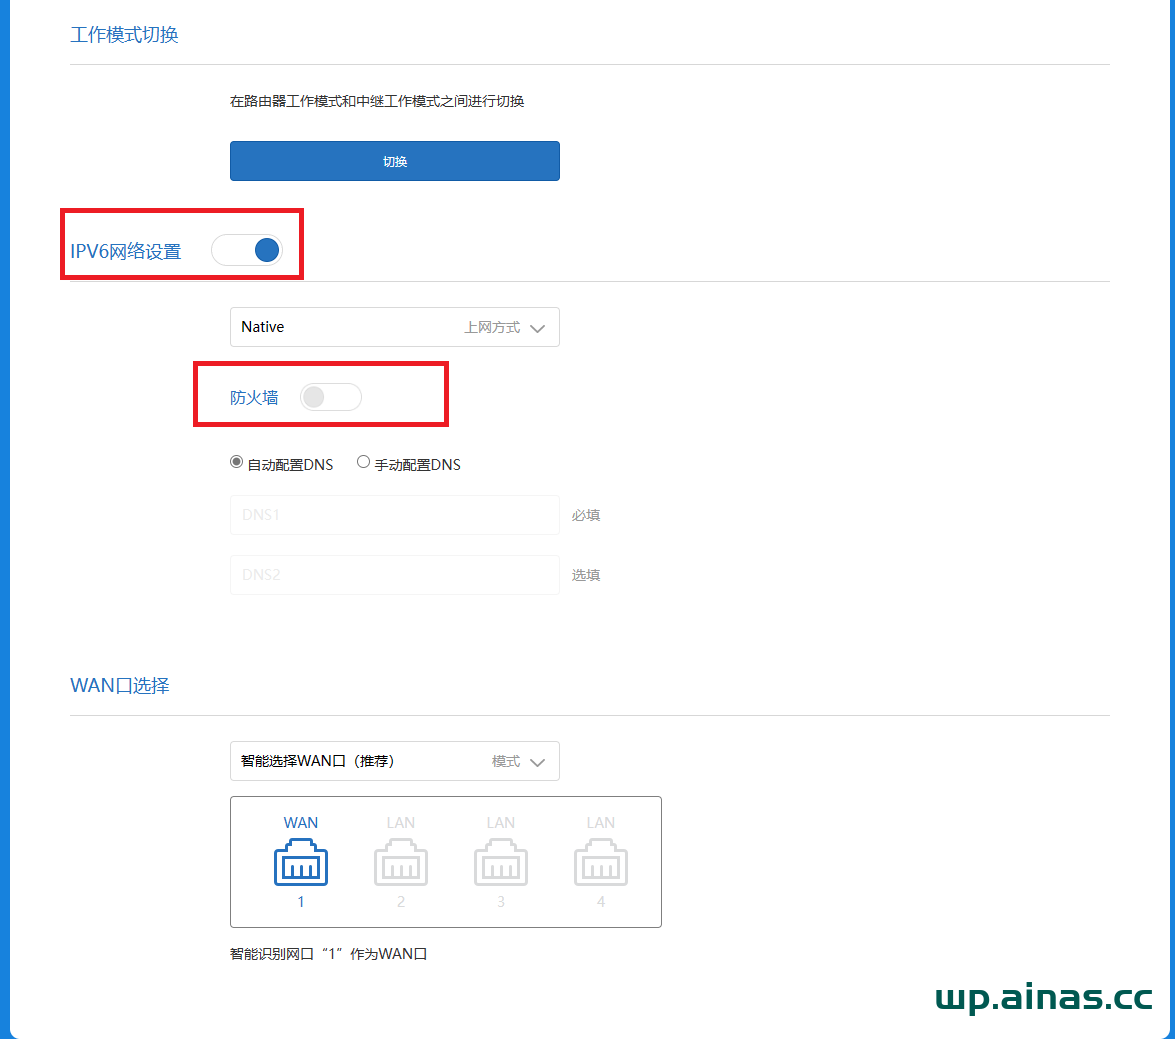The image size is (1175, 1039).
Task: Click the LAN port 4 icon
Action: [x=600, y=862]
